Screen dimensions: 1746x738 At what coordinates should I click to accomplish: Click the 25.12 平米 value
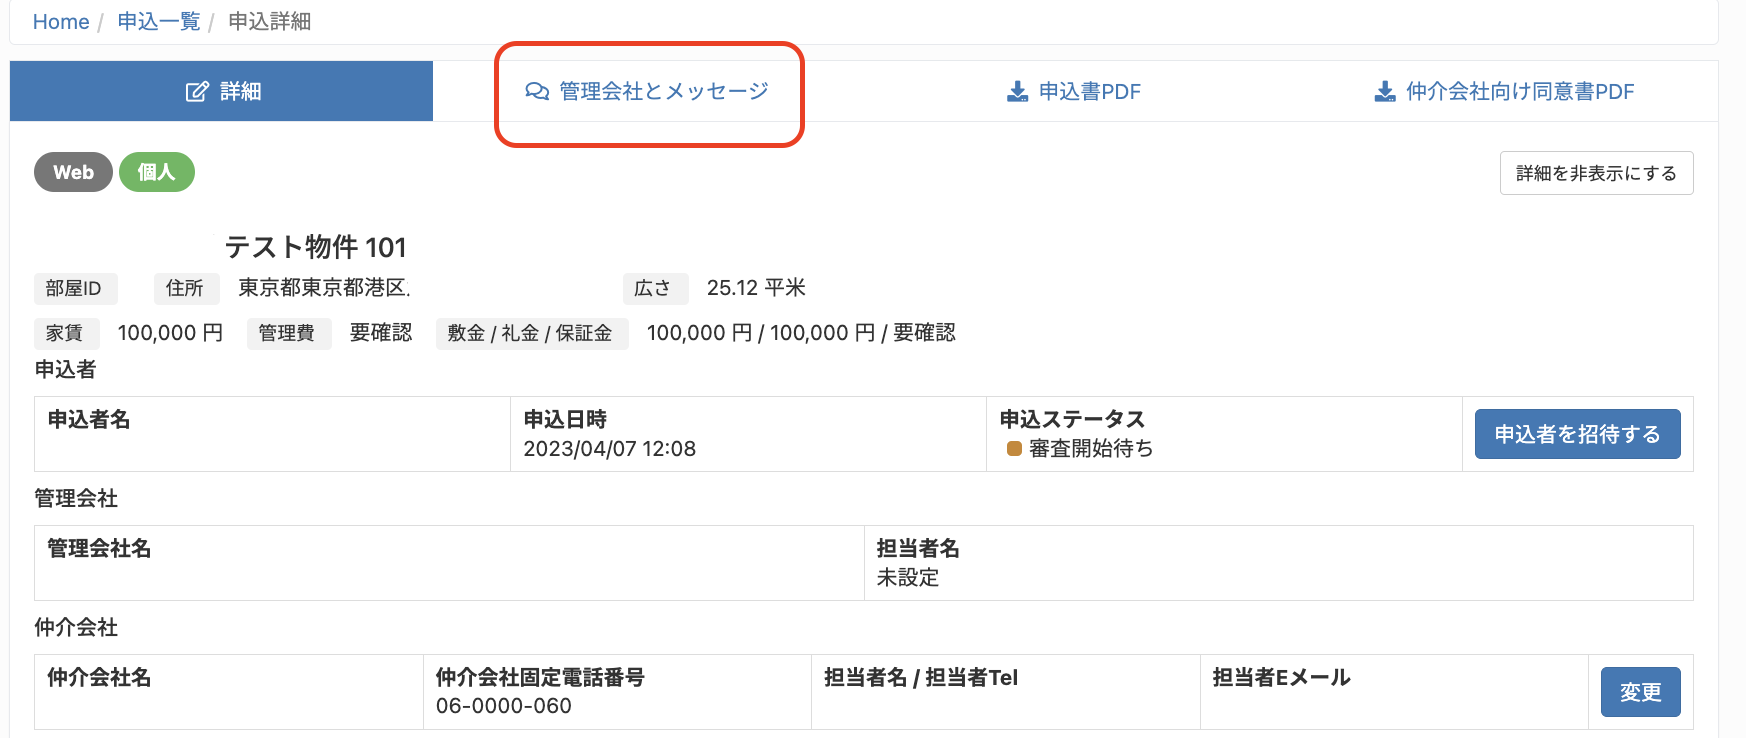(x=756, y=288)
